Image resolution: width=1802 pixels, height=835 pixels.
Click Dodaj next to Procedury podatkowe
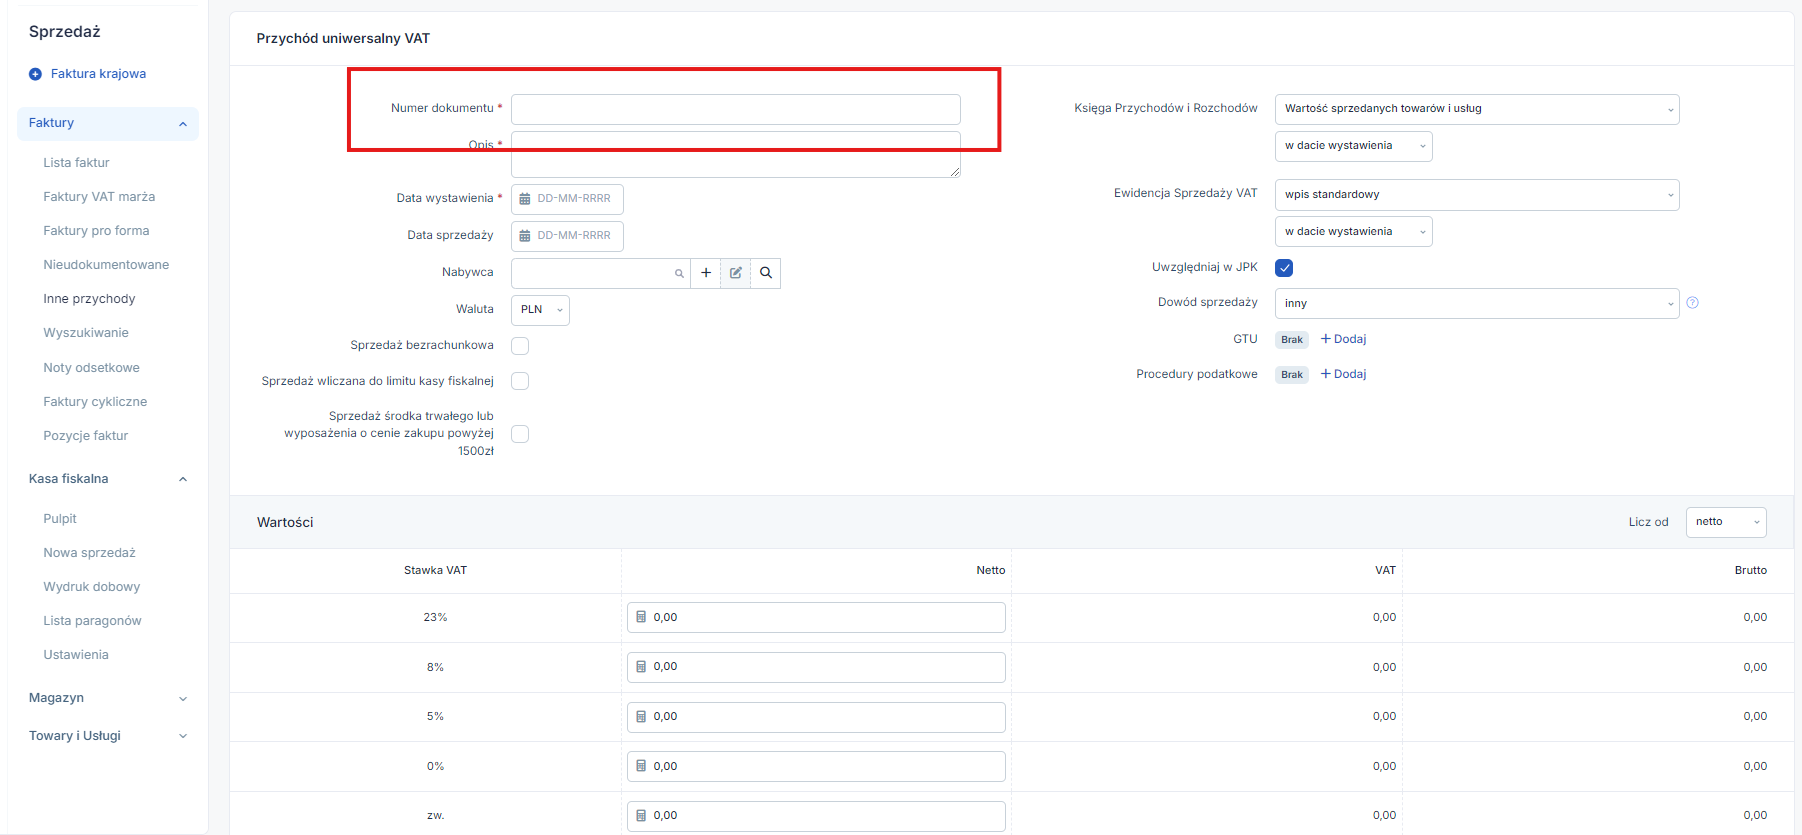[1343, 374]
